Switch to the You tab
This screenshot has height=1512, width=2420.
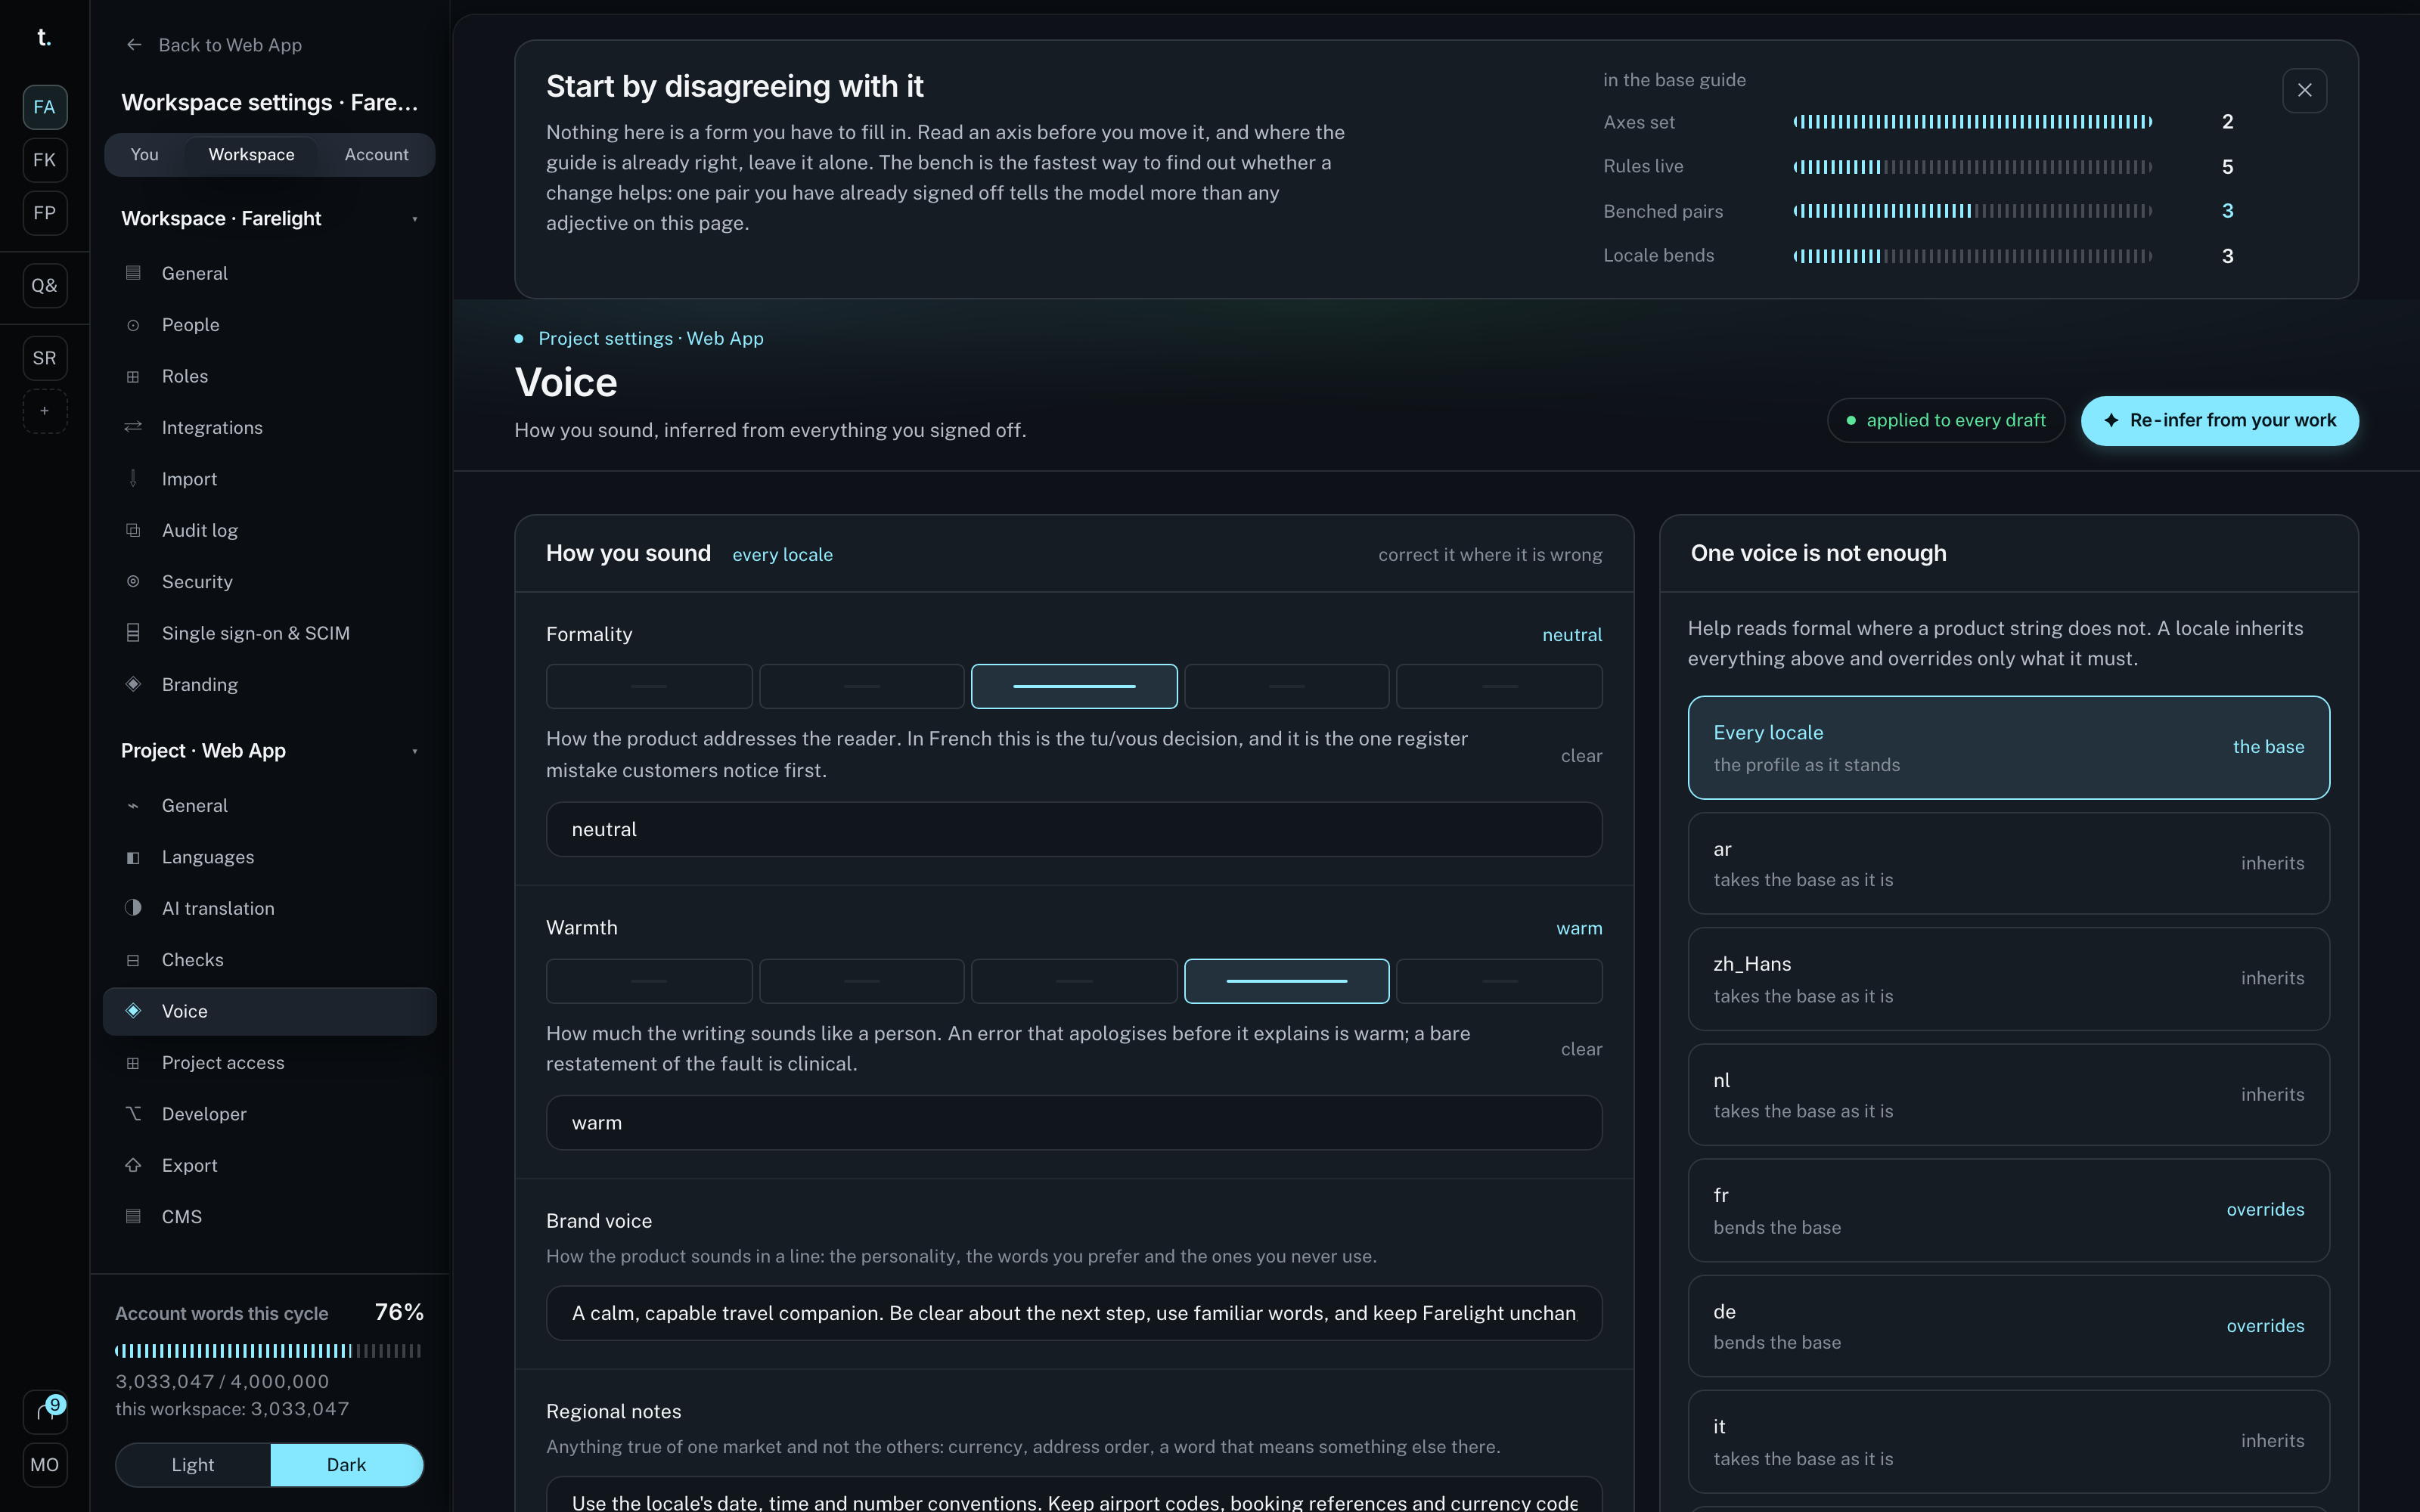(x=145, y=155)
